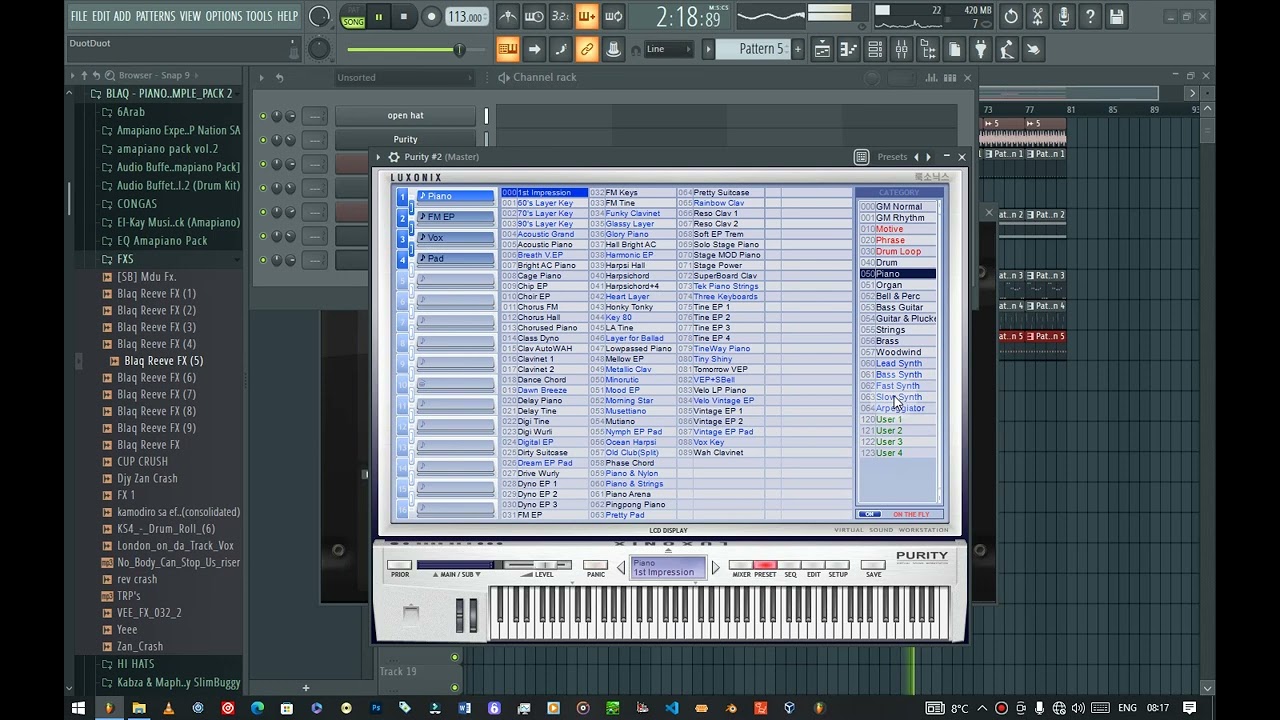This screenshot has width=1280, height=720.
Task: Open the ADD menu
Action: pyautogui.click(x=122, y=16)
